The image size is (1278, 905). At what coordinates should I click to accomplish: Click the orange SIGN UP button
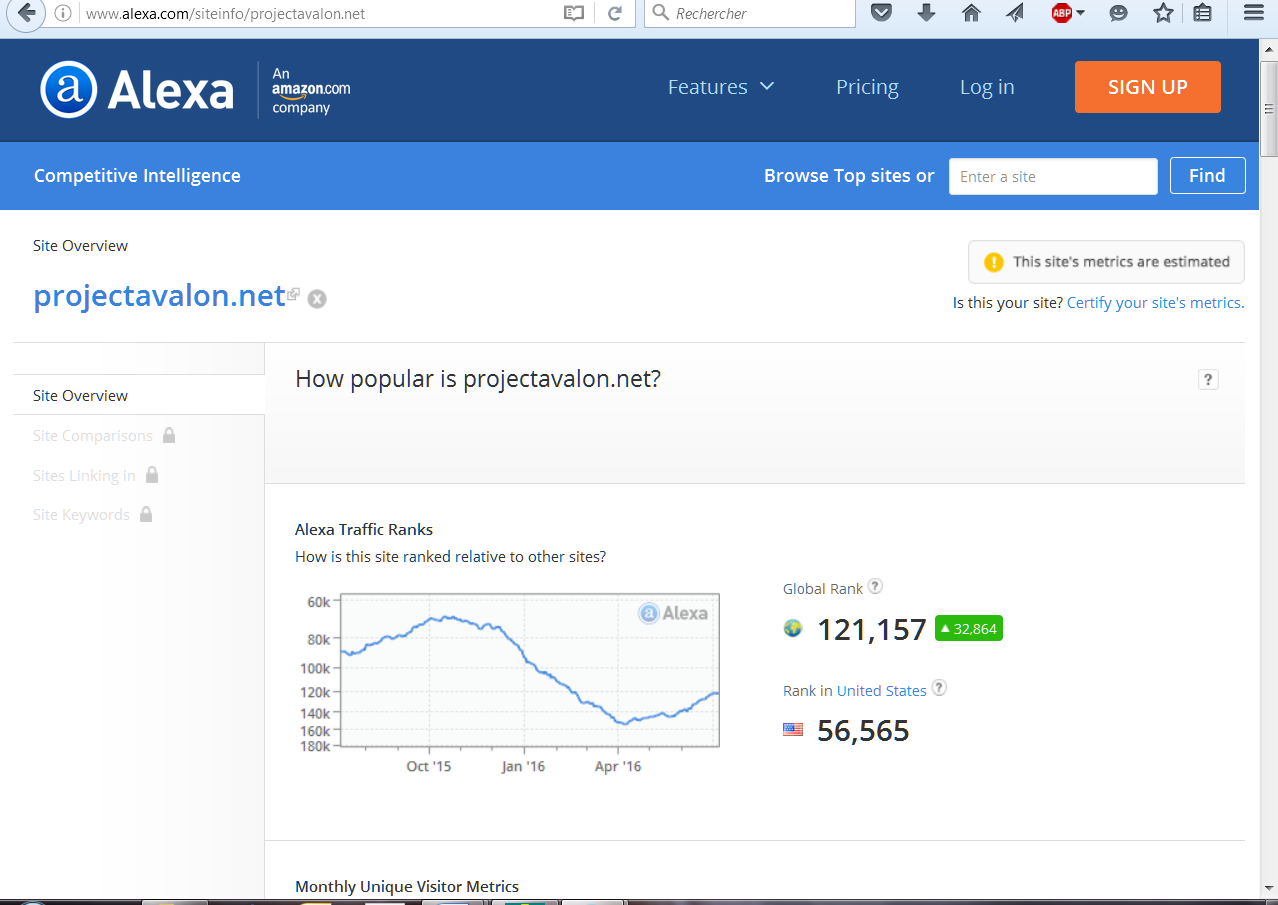pos(1147,87)
